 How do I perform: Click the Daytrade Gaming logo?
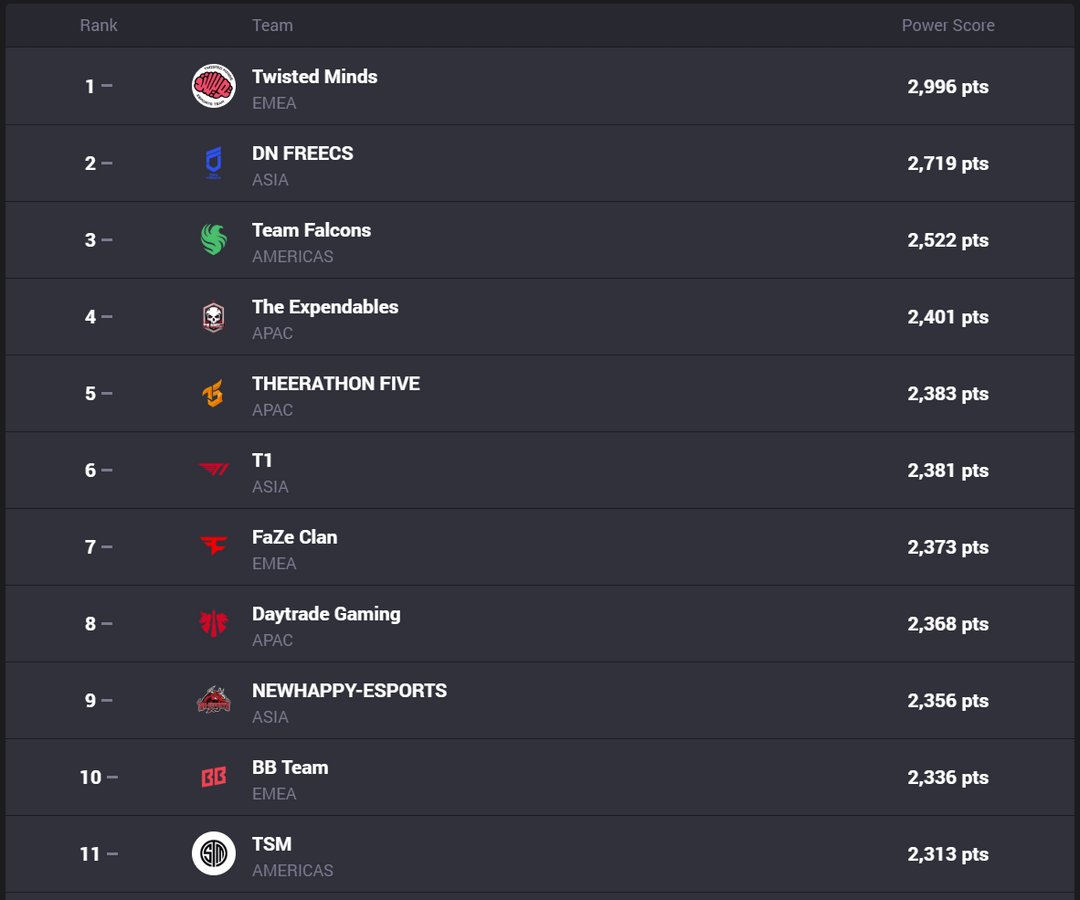tap(213, 624)
